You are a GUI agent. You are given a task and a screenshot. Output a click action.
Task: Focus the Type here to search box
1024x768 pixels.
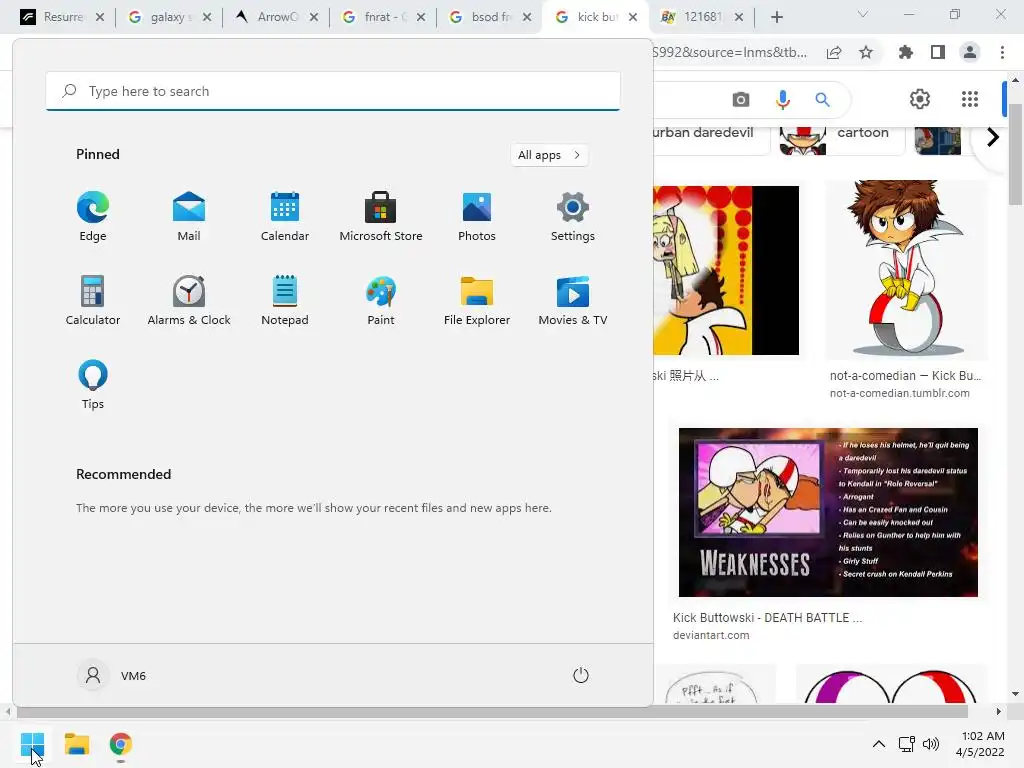pyautogui.click(x=333, y=91)
